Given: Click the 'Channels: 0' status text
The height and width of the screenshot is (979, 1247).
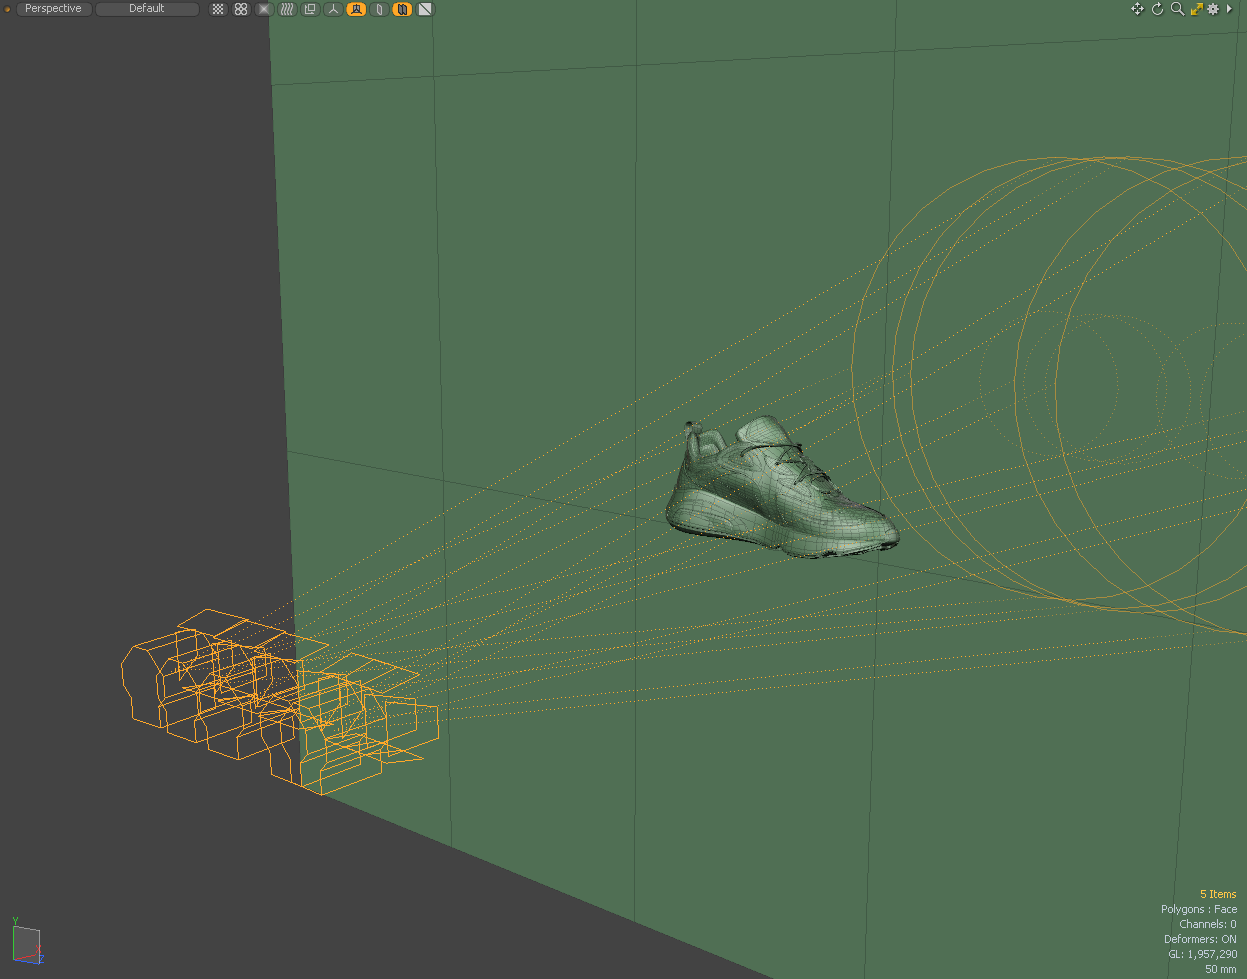Looking at the screenshot, I should [1208, 924].
